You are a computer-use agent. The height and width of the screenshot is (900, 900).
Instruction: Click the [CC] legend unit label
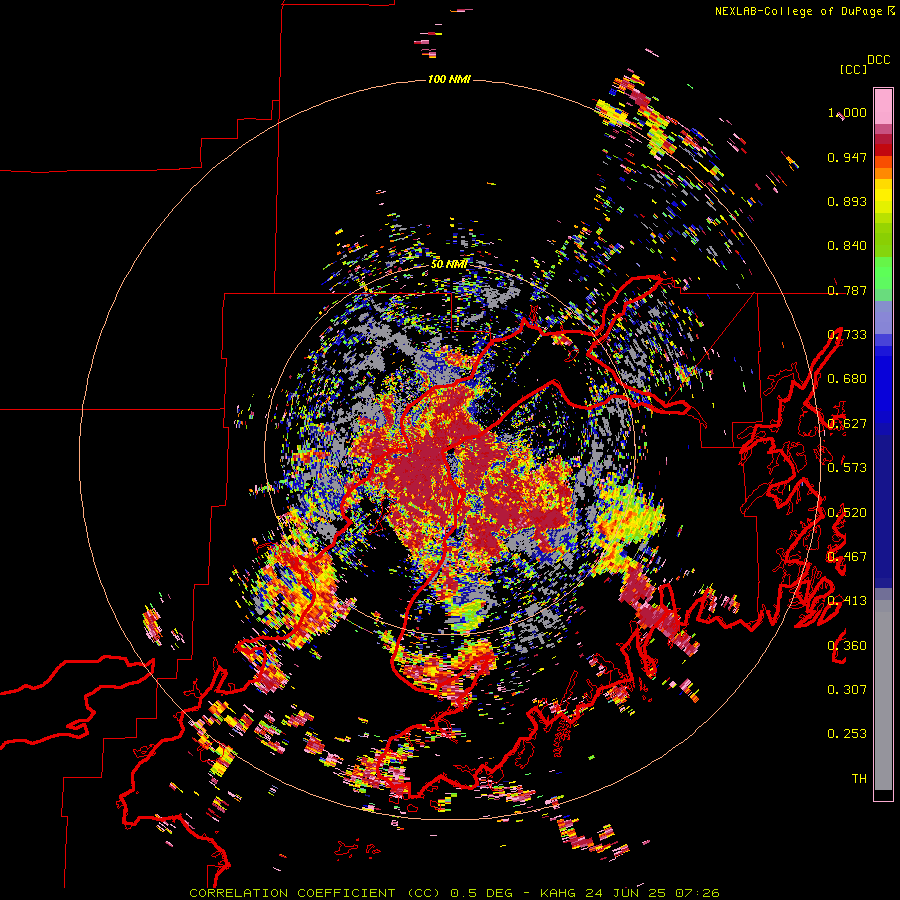[x=853, y=69]
